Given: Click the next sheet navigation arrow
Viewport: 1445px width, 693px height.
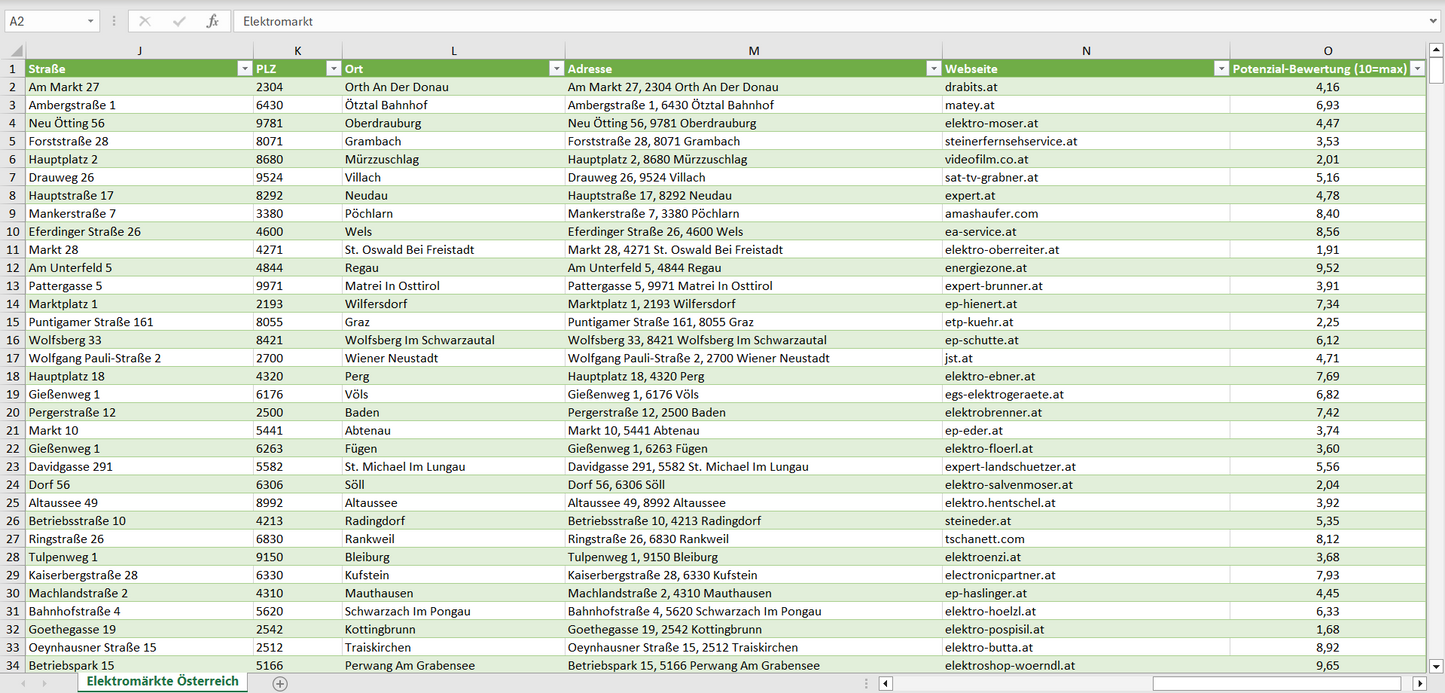Looking at the screenshot, I should click(46, 683).
